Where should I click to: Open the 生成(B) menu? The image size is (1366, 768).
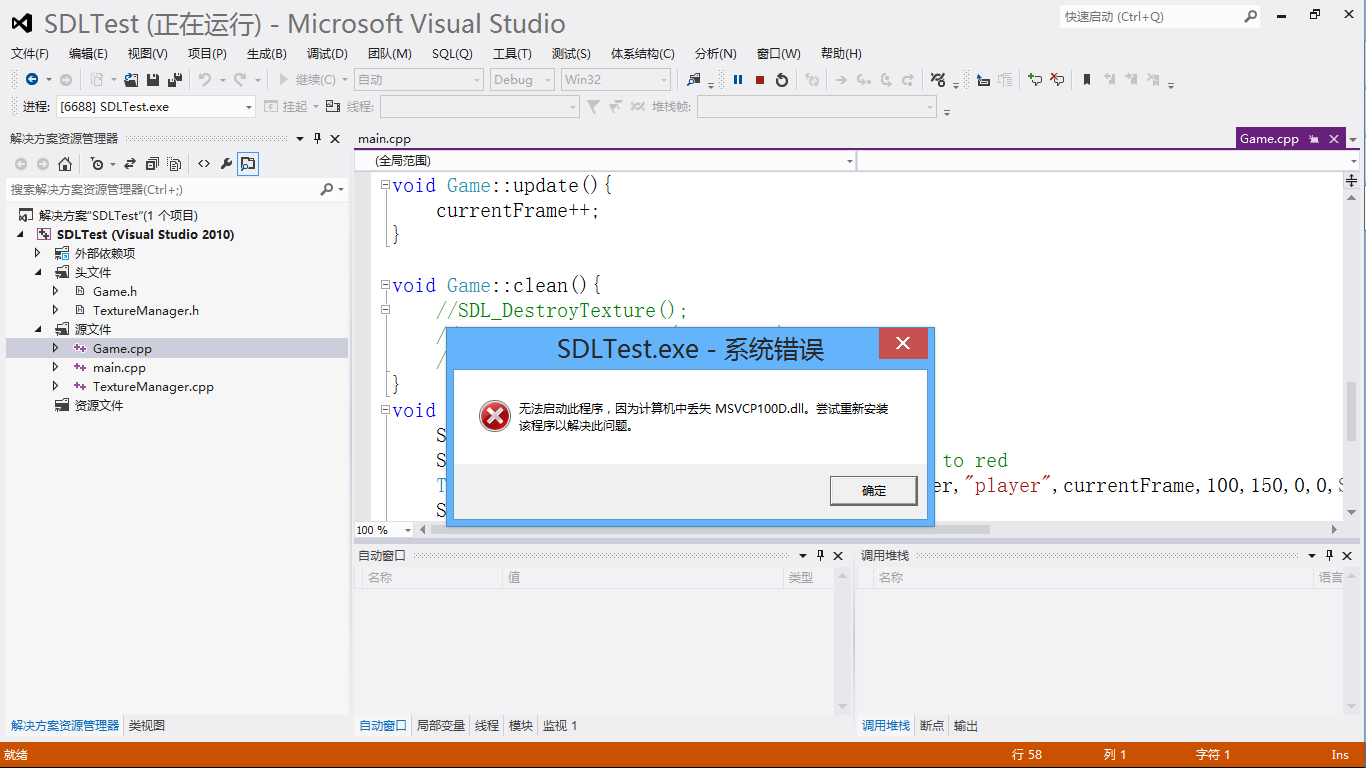coord(267,54)
